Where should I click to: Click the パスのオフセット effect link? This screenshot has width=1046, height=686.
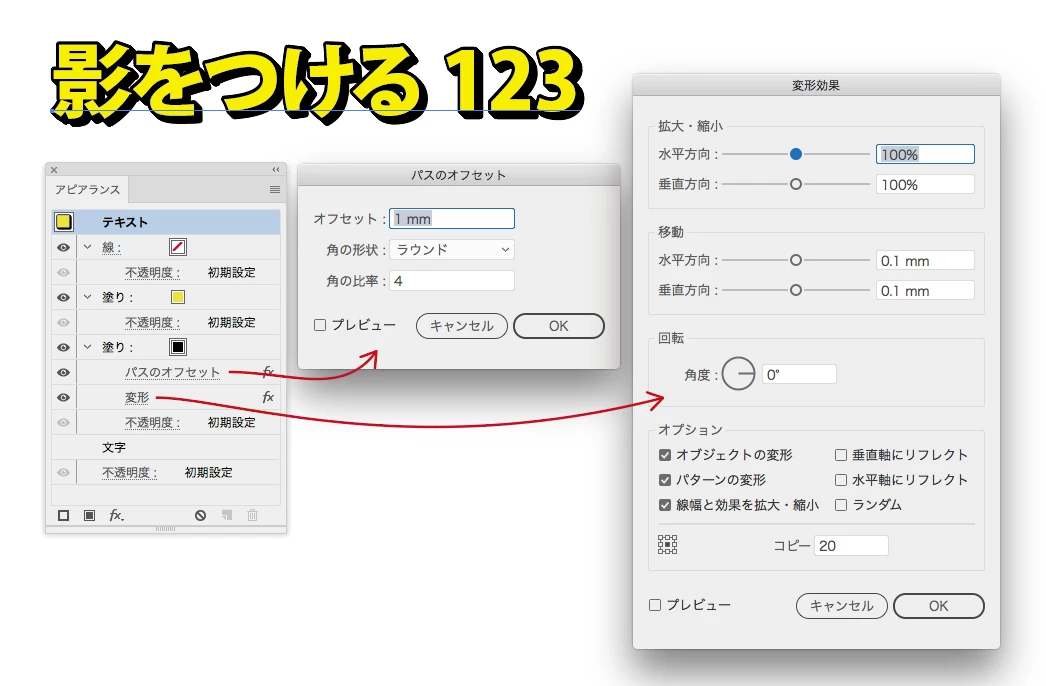172,372
